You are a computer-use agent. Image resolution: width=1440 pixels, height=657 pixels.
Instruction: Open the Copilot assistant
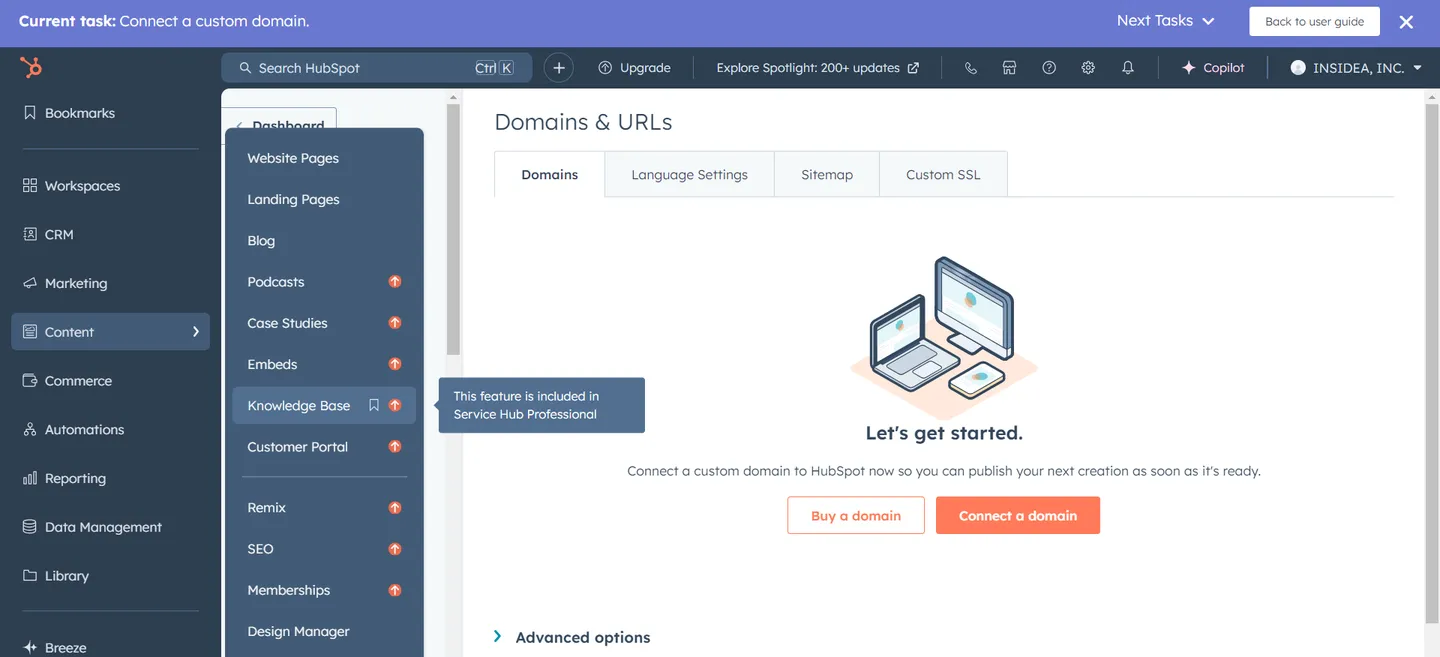(1213, 68)
